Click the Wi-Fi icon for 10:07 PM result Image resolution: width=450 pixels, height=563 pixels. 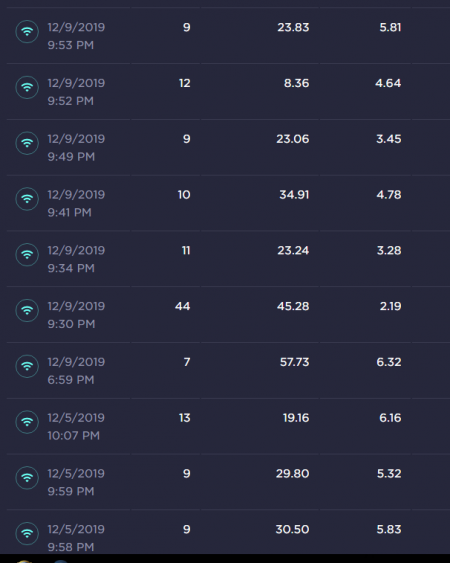point(27,422)
